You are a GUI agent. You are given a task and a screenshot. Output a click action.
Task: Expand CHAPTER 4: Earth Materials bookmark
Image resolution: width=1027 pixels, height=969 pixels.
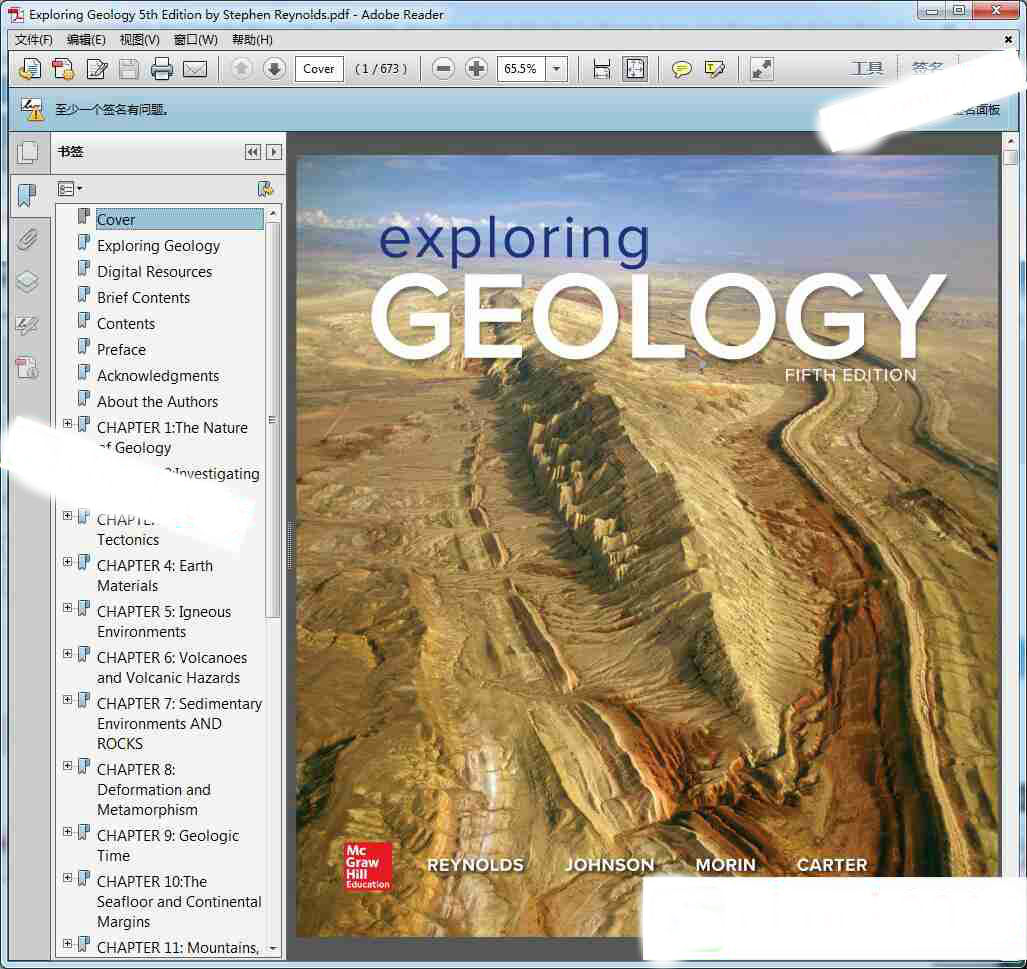[67, 562]
